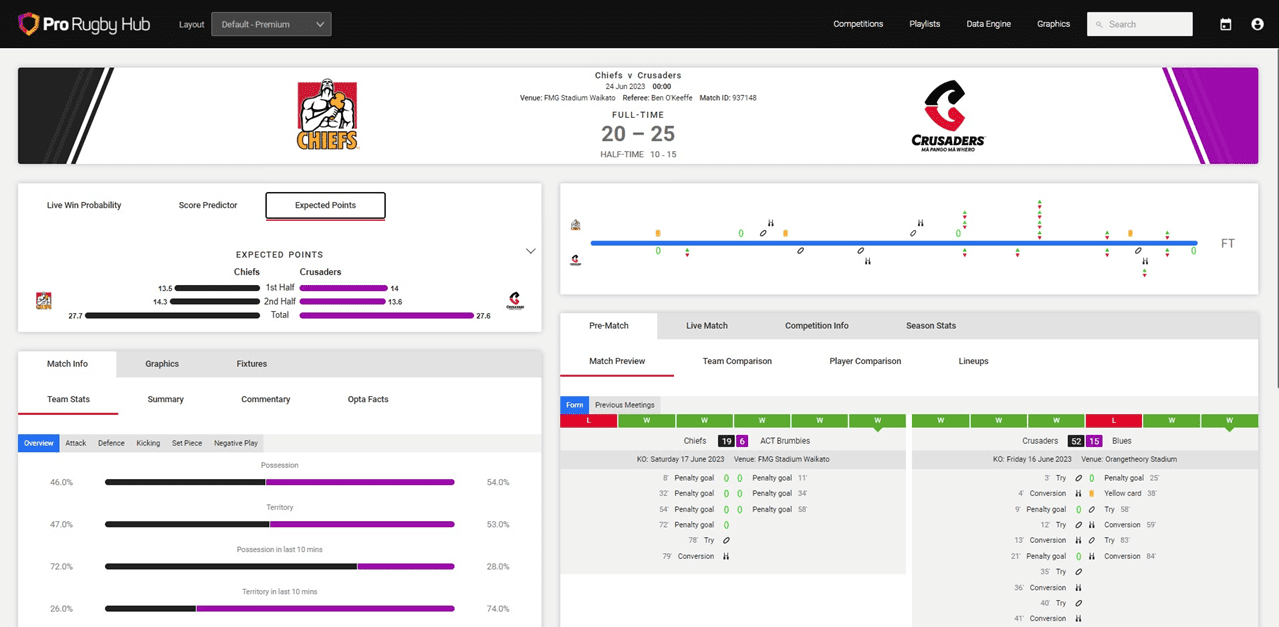This screenshot has height=627, width=1279.
Task: Collapse the Expected Points panel chevron
Action: click(x=531, y=251)
